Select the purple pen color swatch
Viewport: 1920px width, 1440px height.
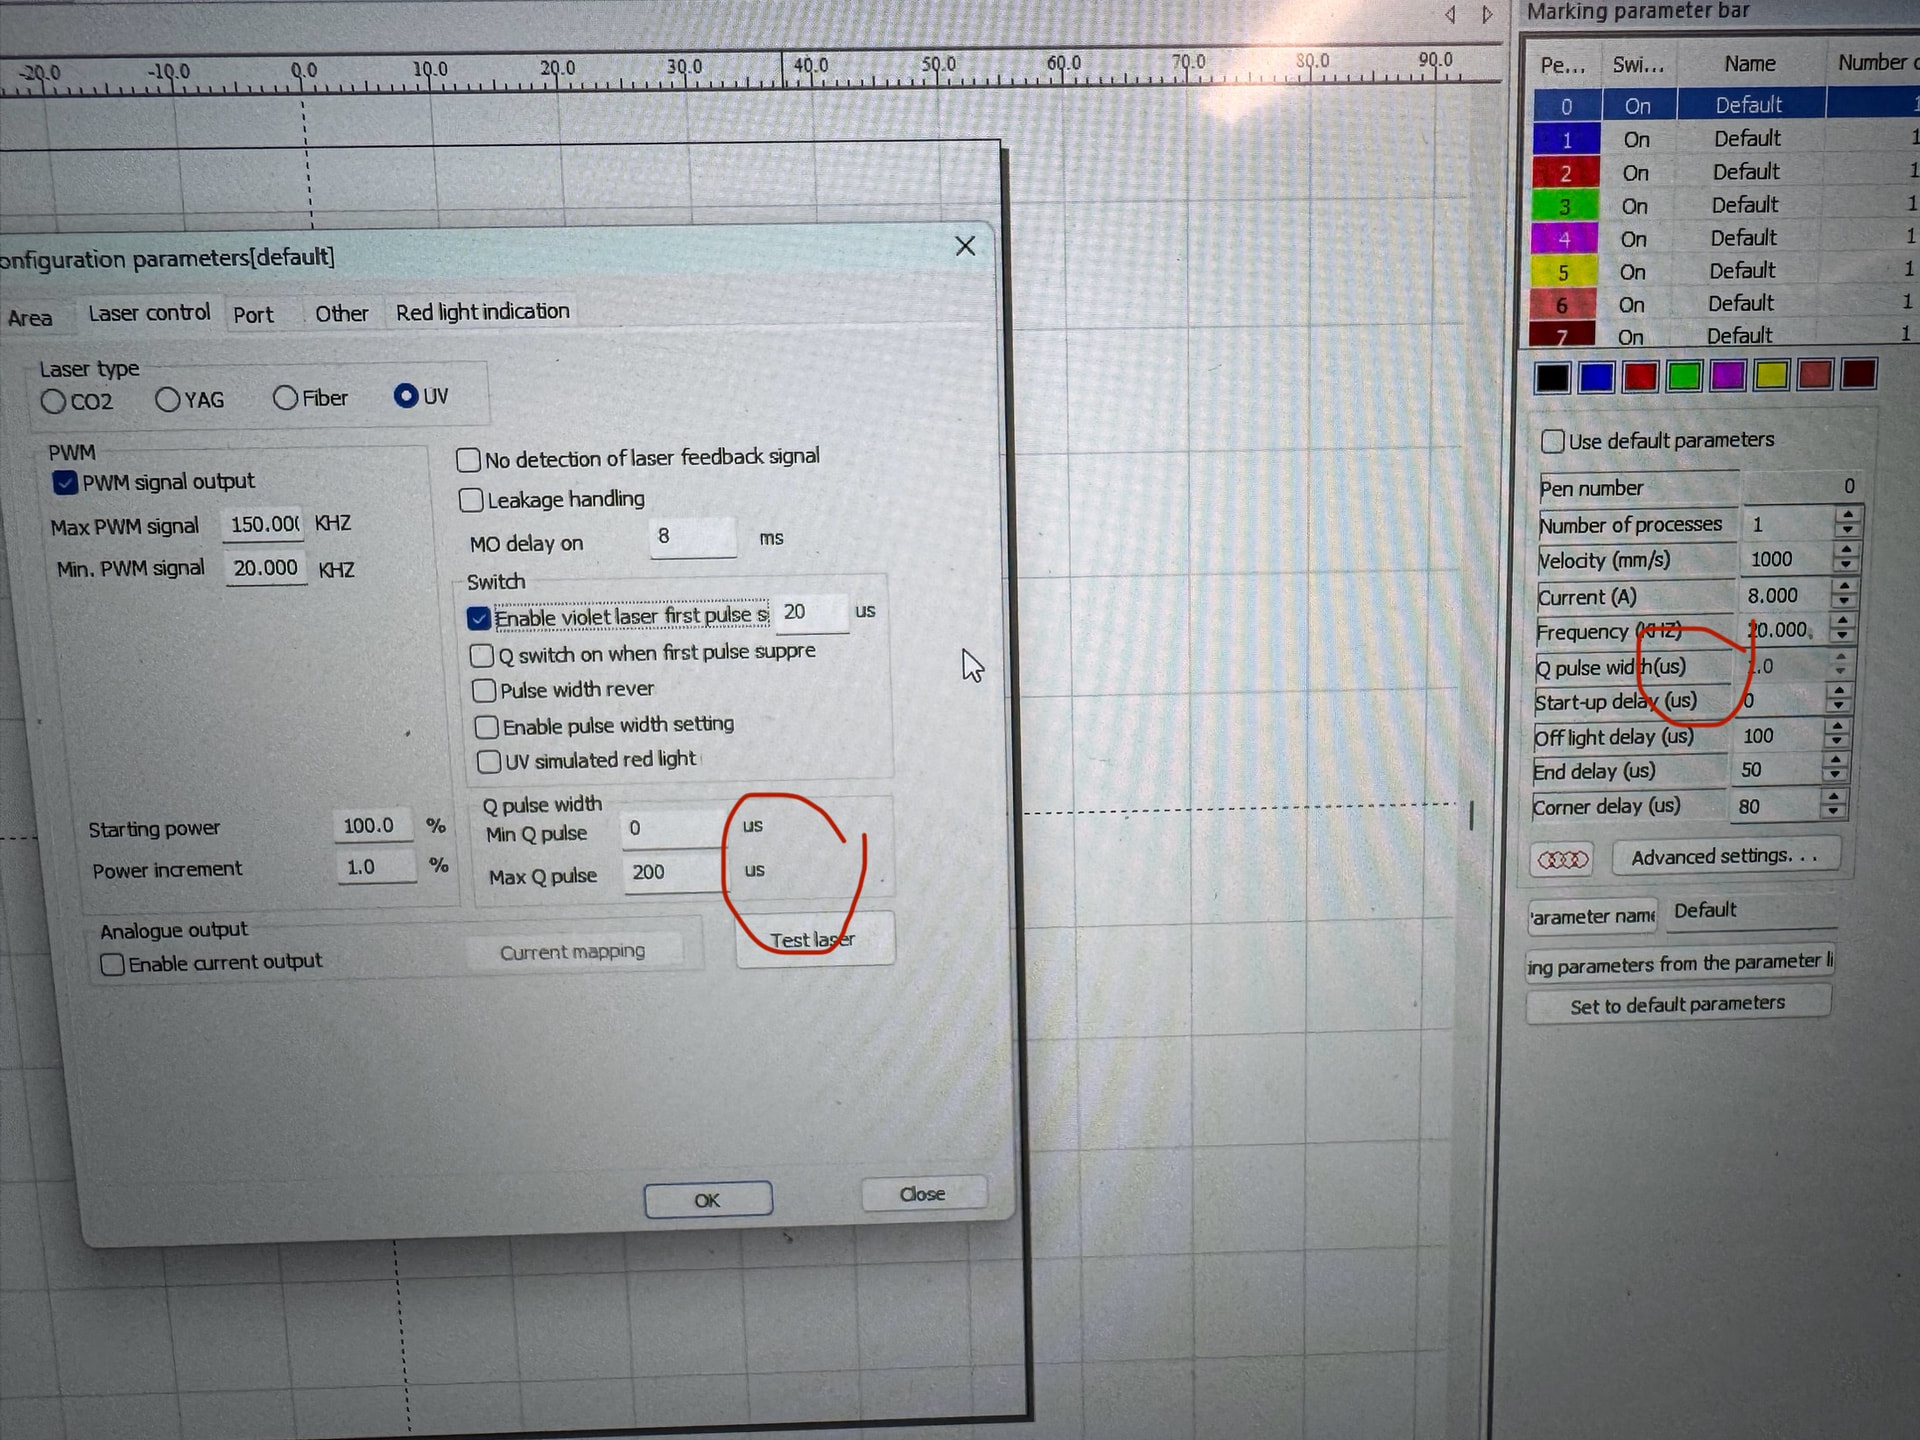click(x=1727, y=376)
